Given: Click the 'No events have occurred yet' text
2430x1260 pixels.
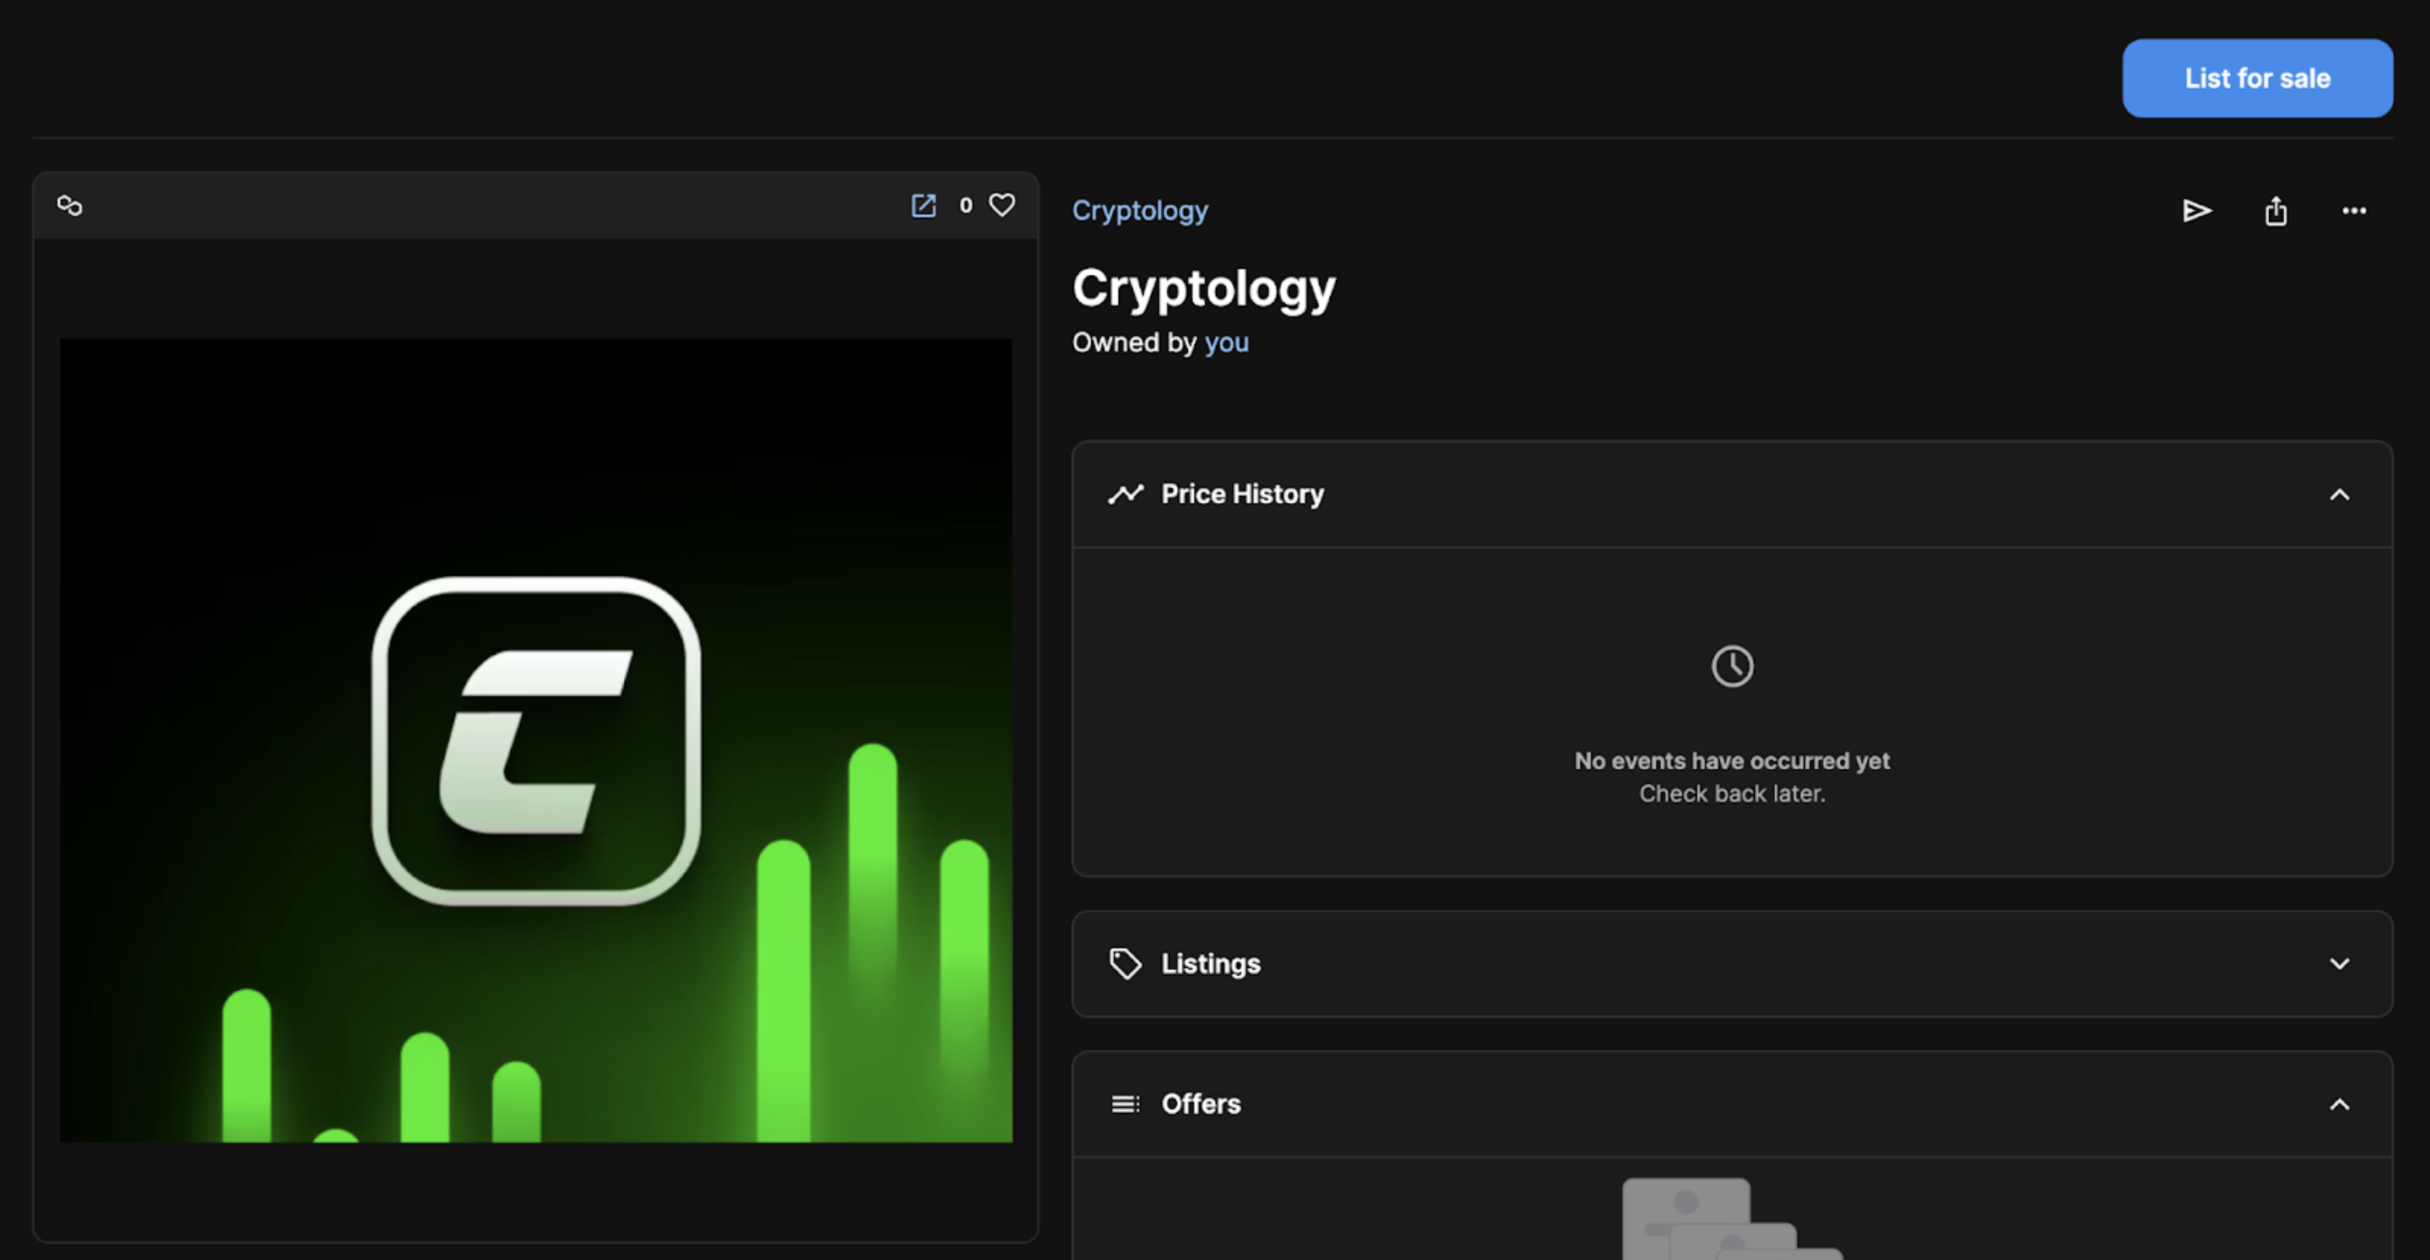Looking at the screenshot, I should [x=1732, y=761].
